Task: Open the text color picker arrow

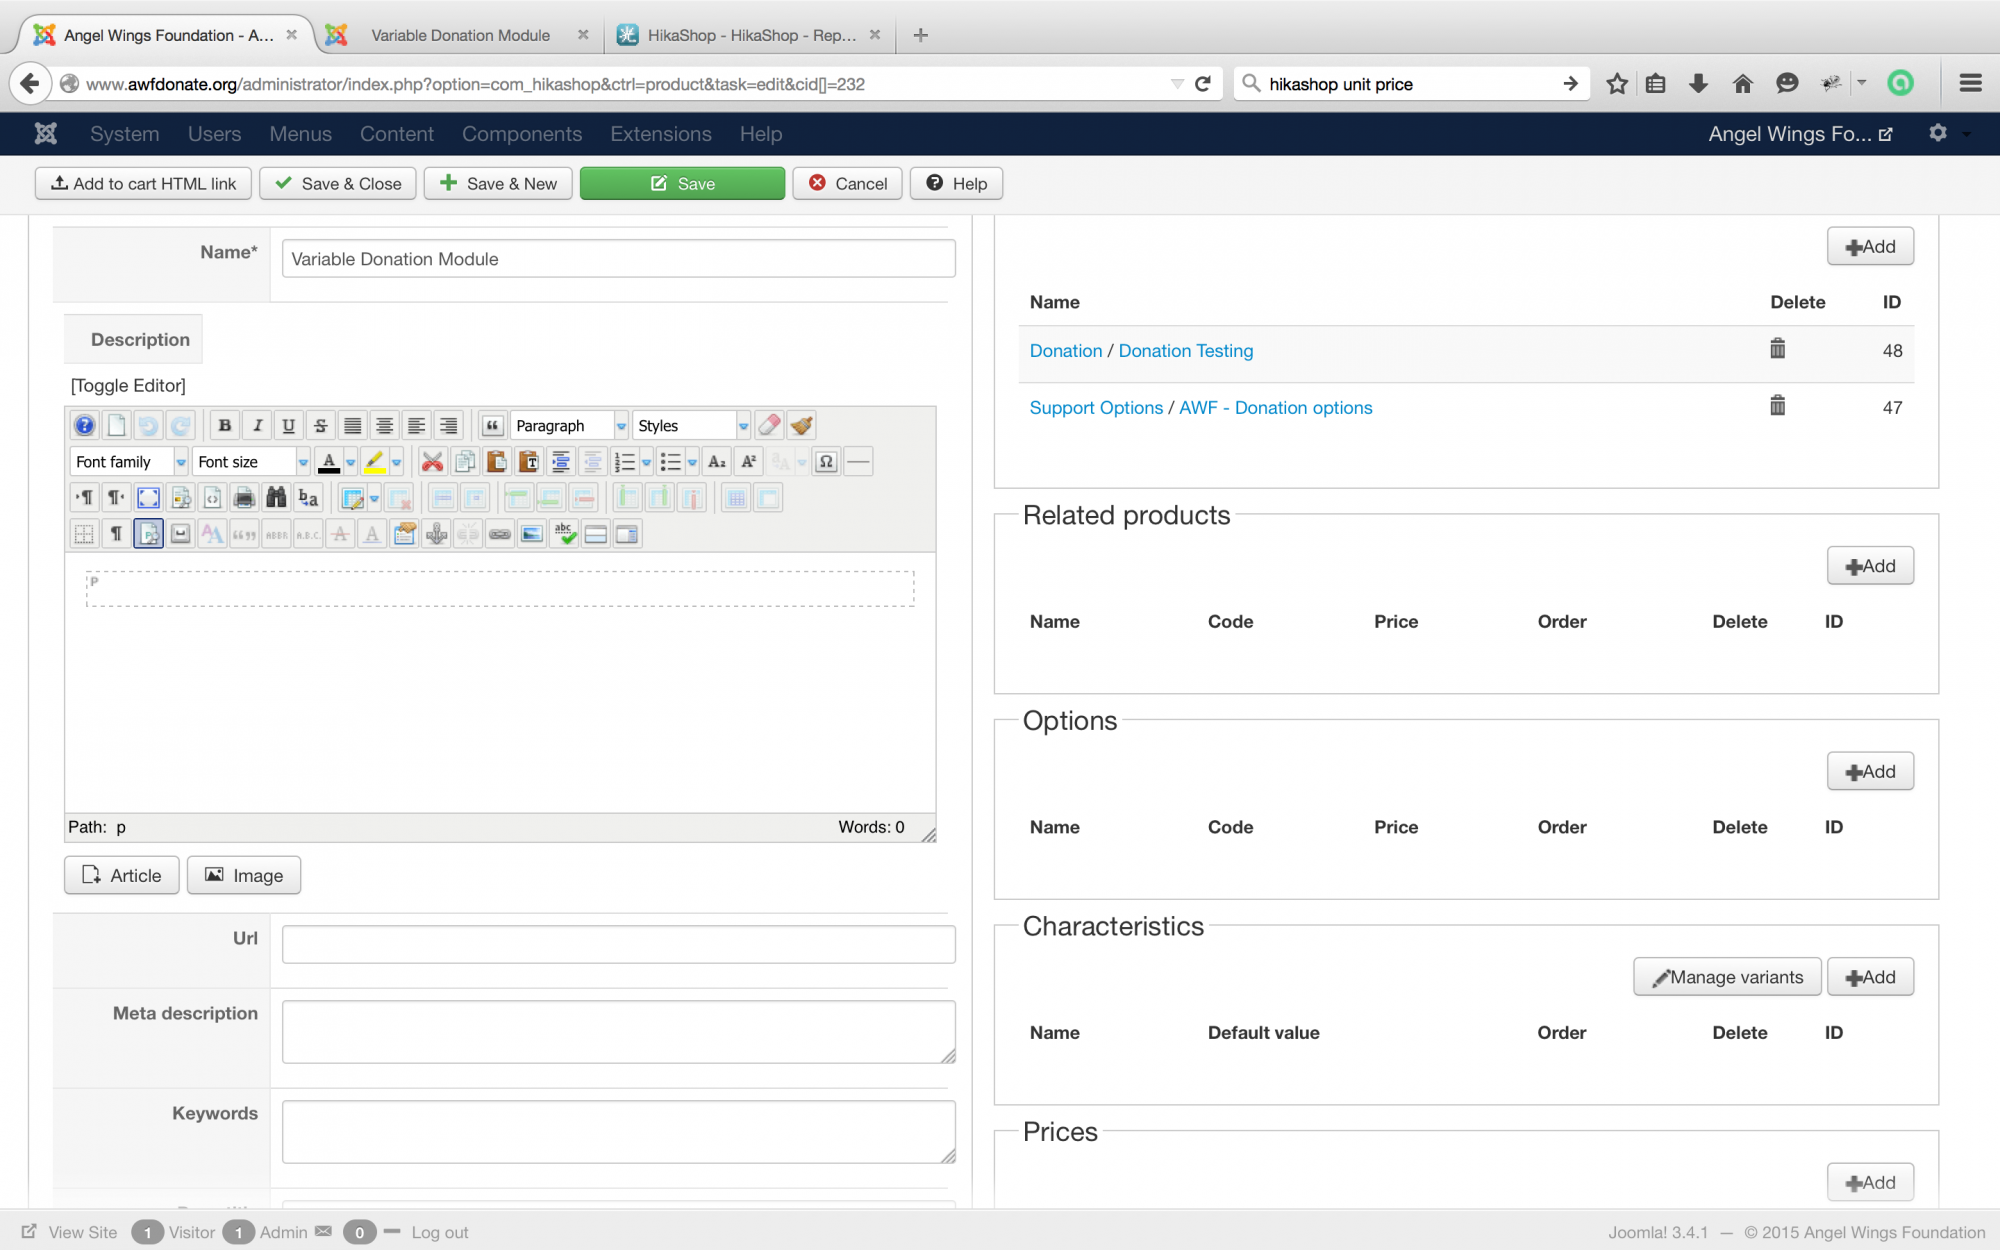Action: (351, 462)
